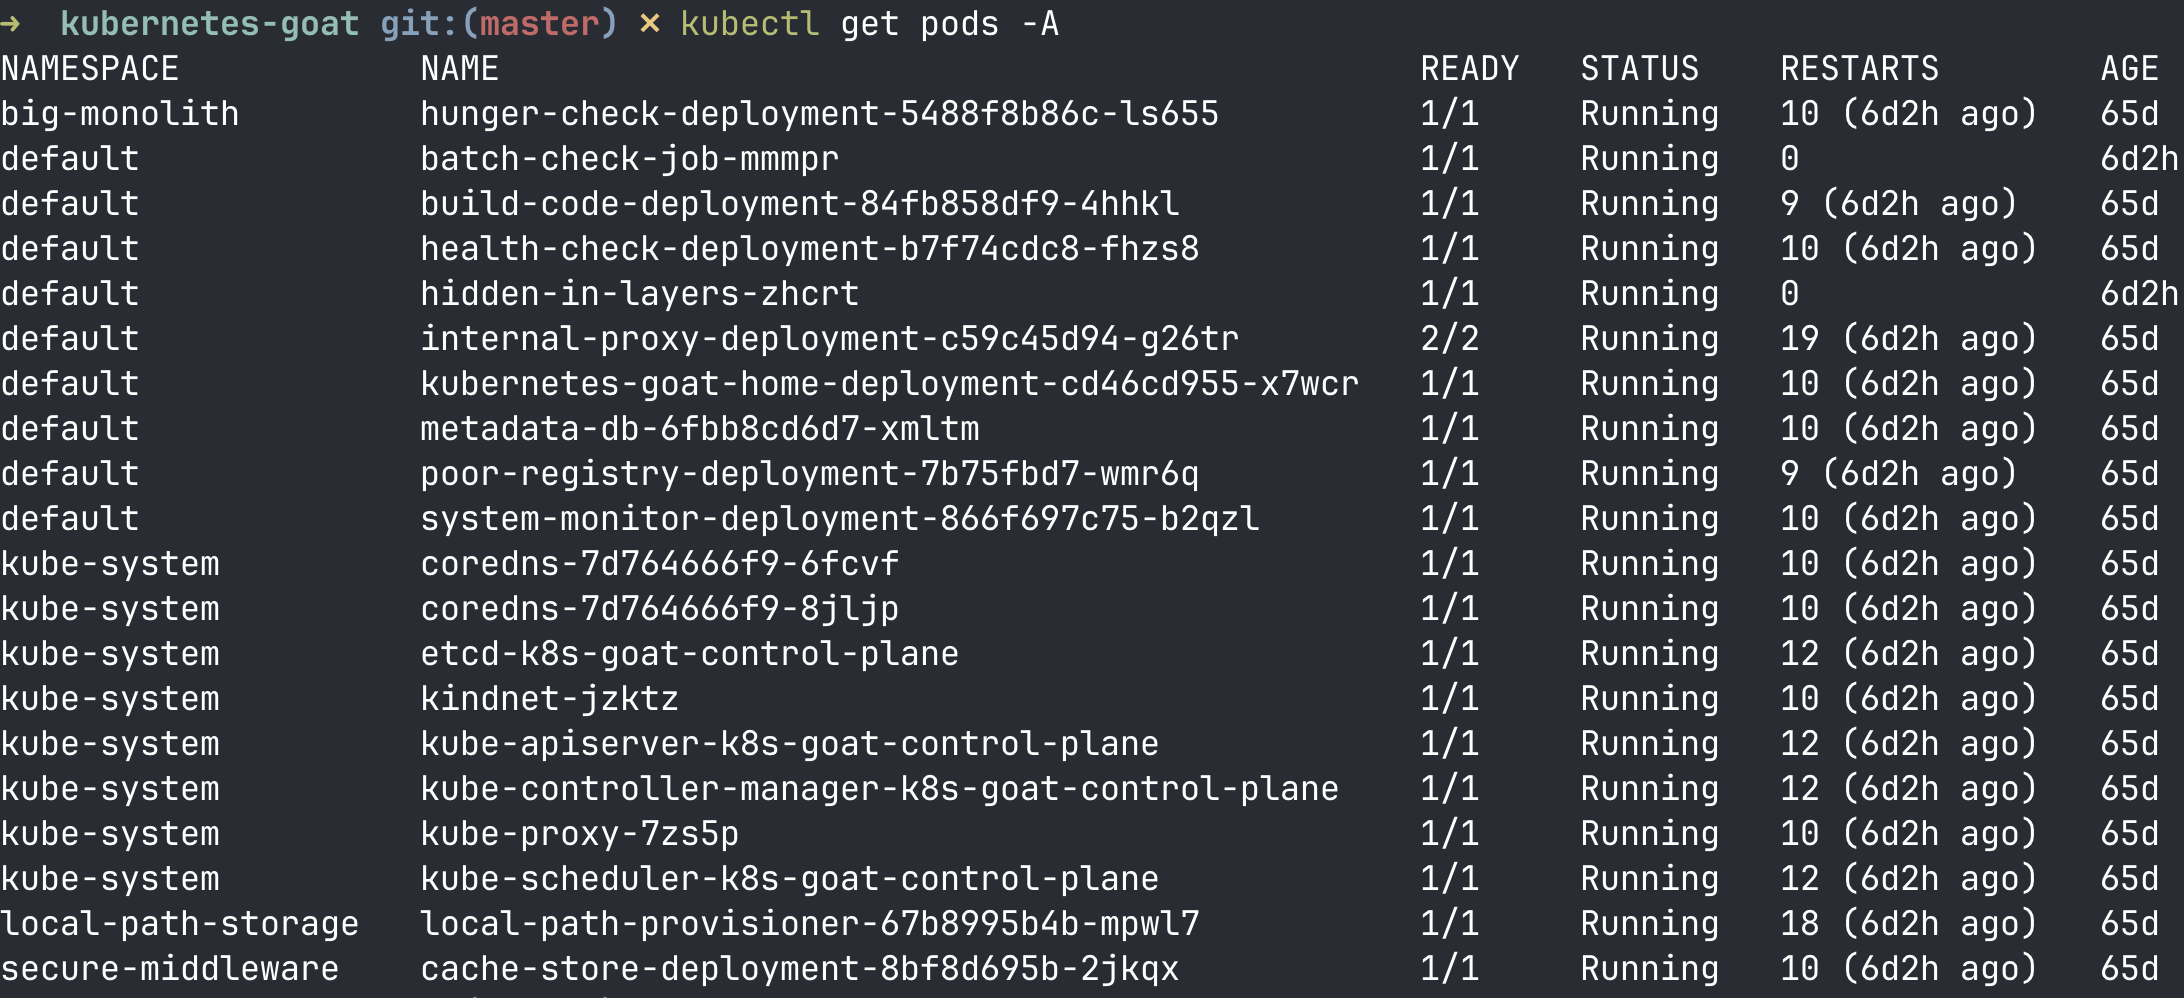Screen dimensions: 2184x998
Task: Click restarts 9 for build-code-deployment
Action: click(1790, 203)
